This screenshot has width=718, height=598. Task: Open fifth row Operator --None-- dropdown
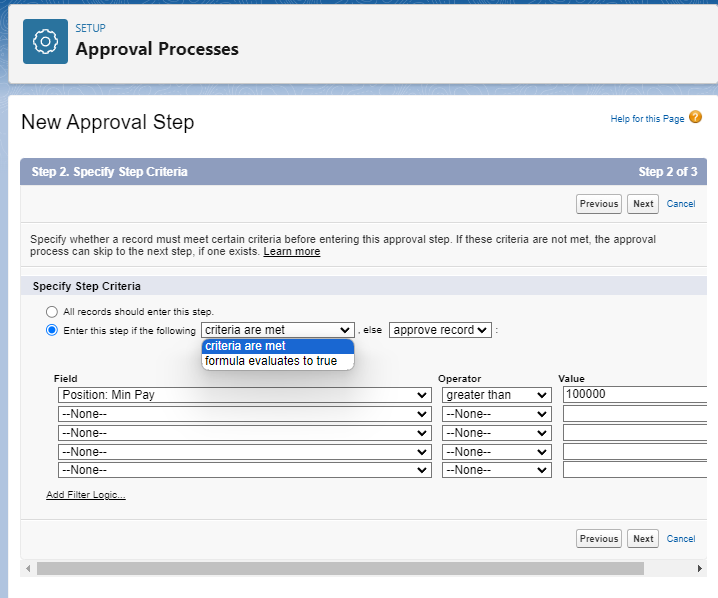click(496, 470)
